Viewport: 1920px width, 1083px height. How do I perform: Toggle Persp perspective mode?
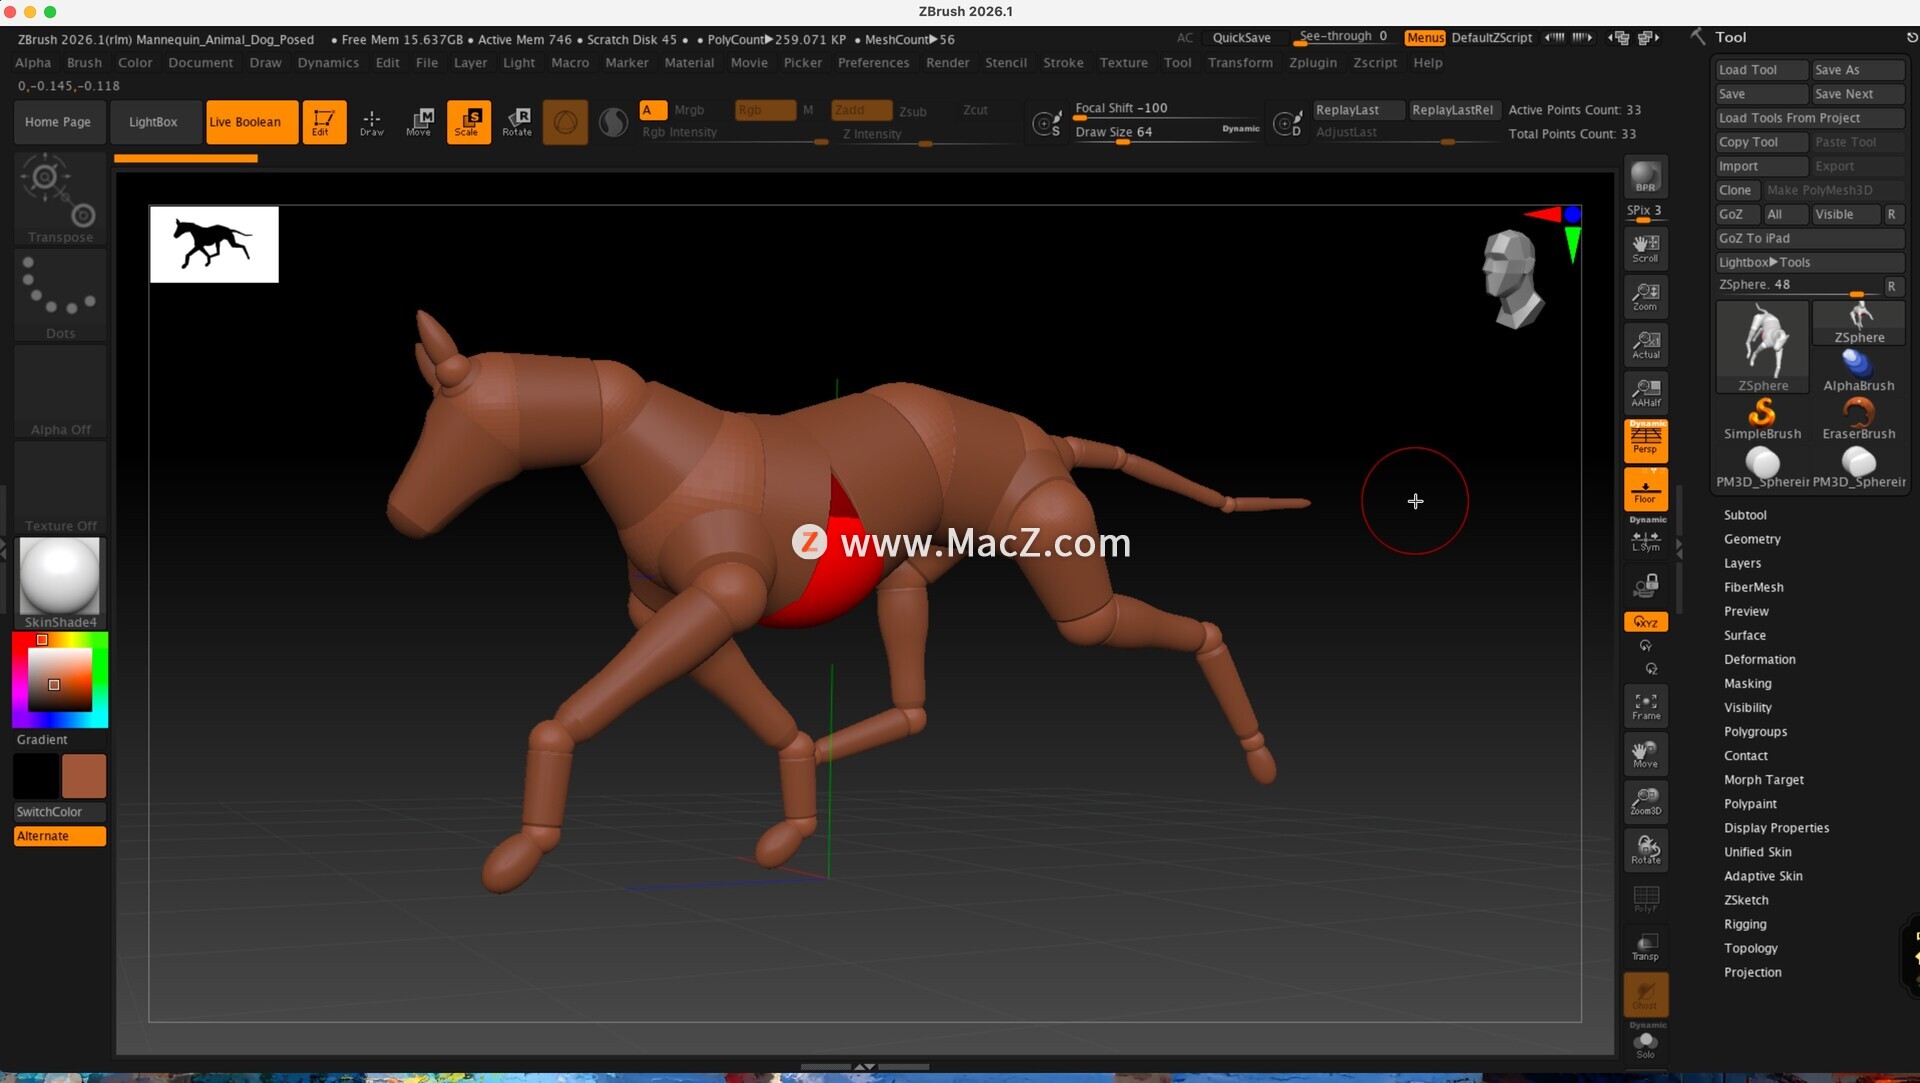click(1645, 441)
